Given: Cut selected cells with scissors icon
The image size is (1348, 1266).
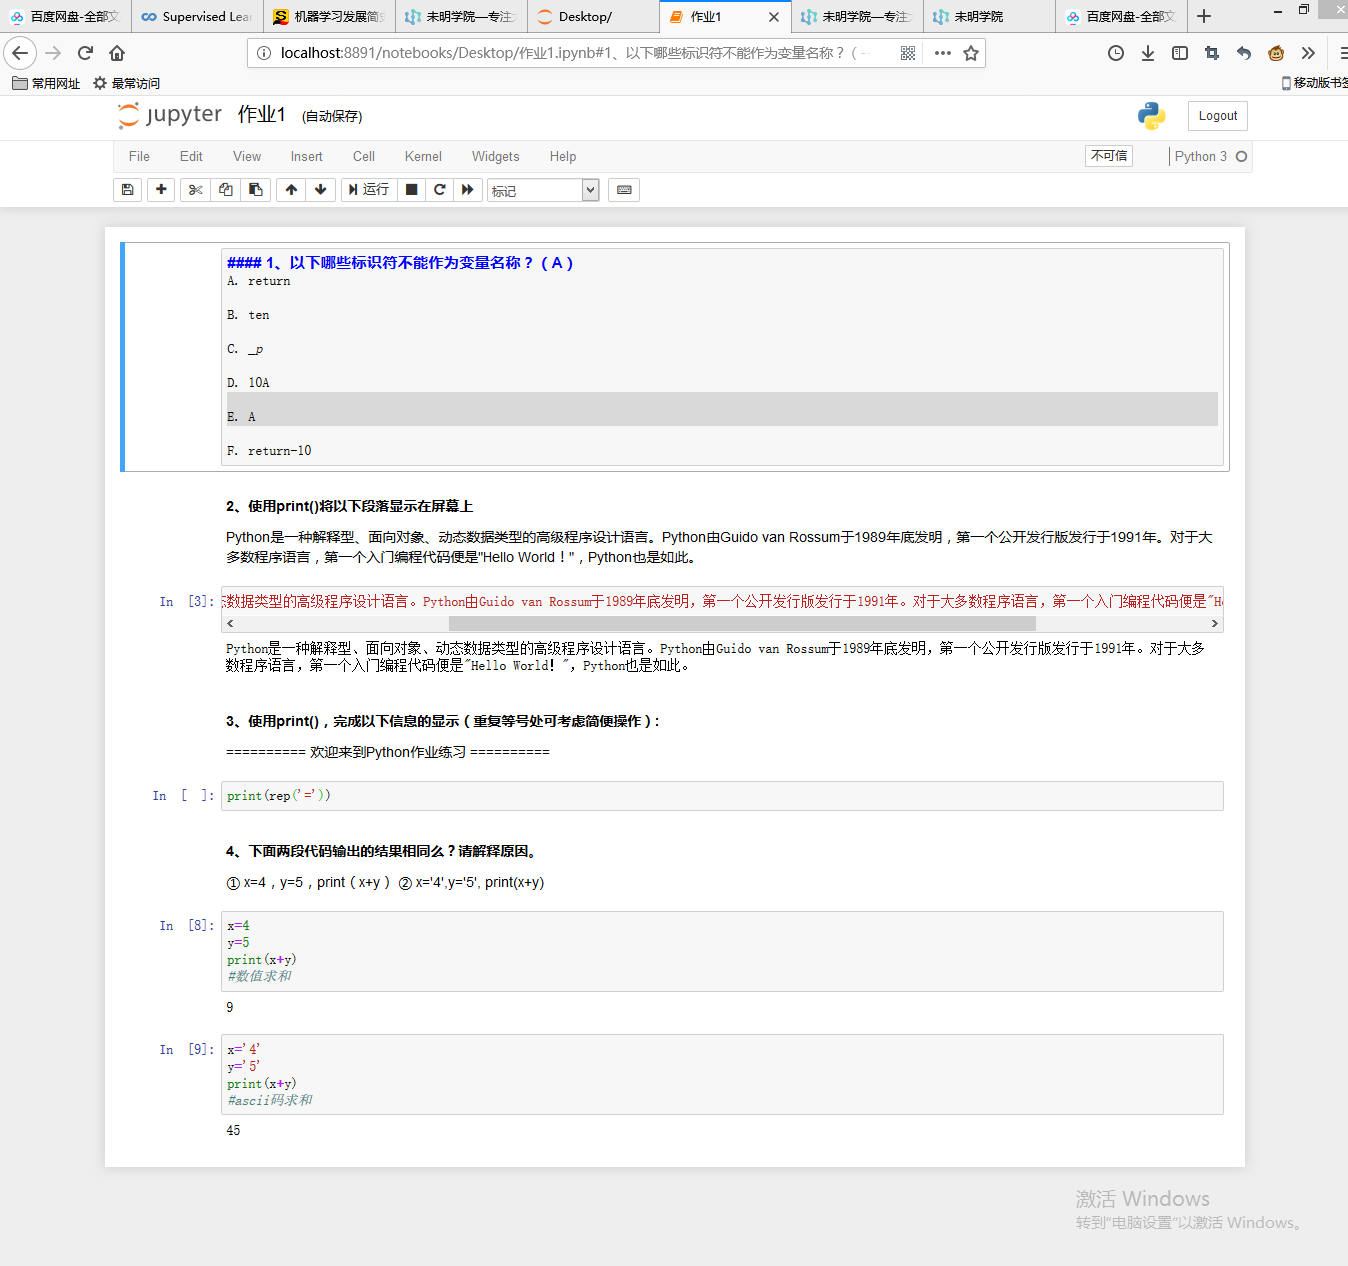Looking at the screenshot, I should pyautogui.click(x=196, y=190).
